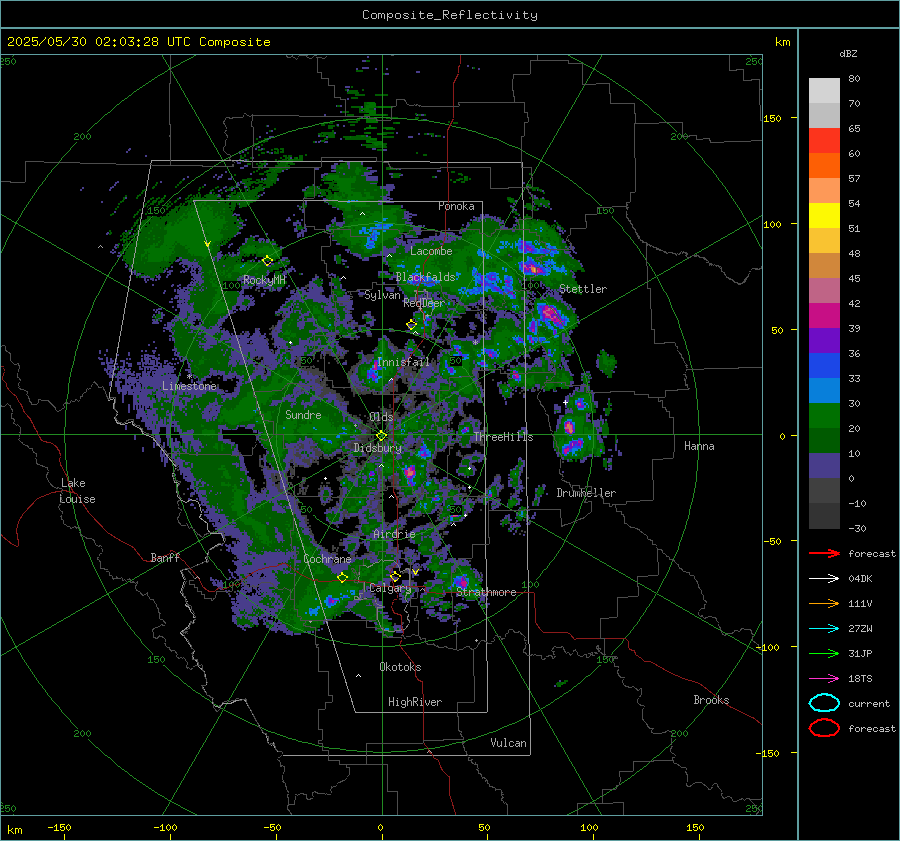This screenshot has height=841, width=900.
Task: Click the Drumheller town label
Action: 586,493
